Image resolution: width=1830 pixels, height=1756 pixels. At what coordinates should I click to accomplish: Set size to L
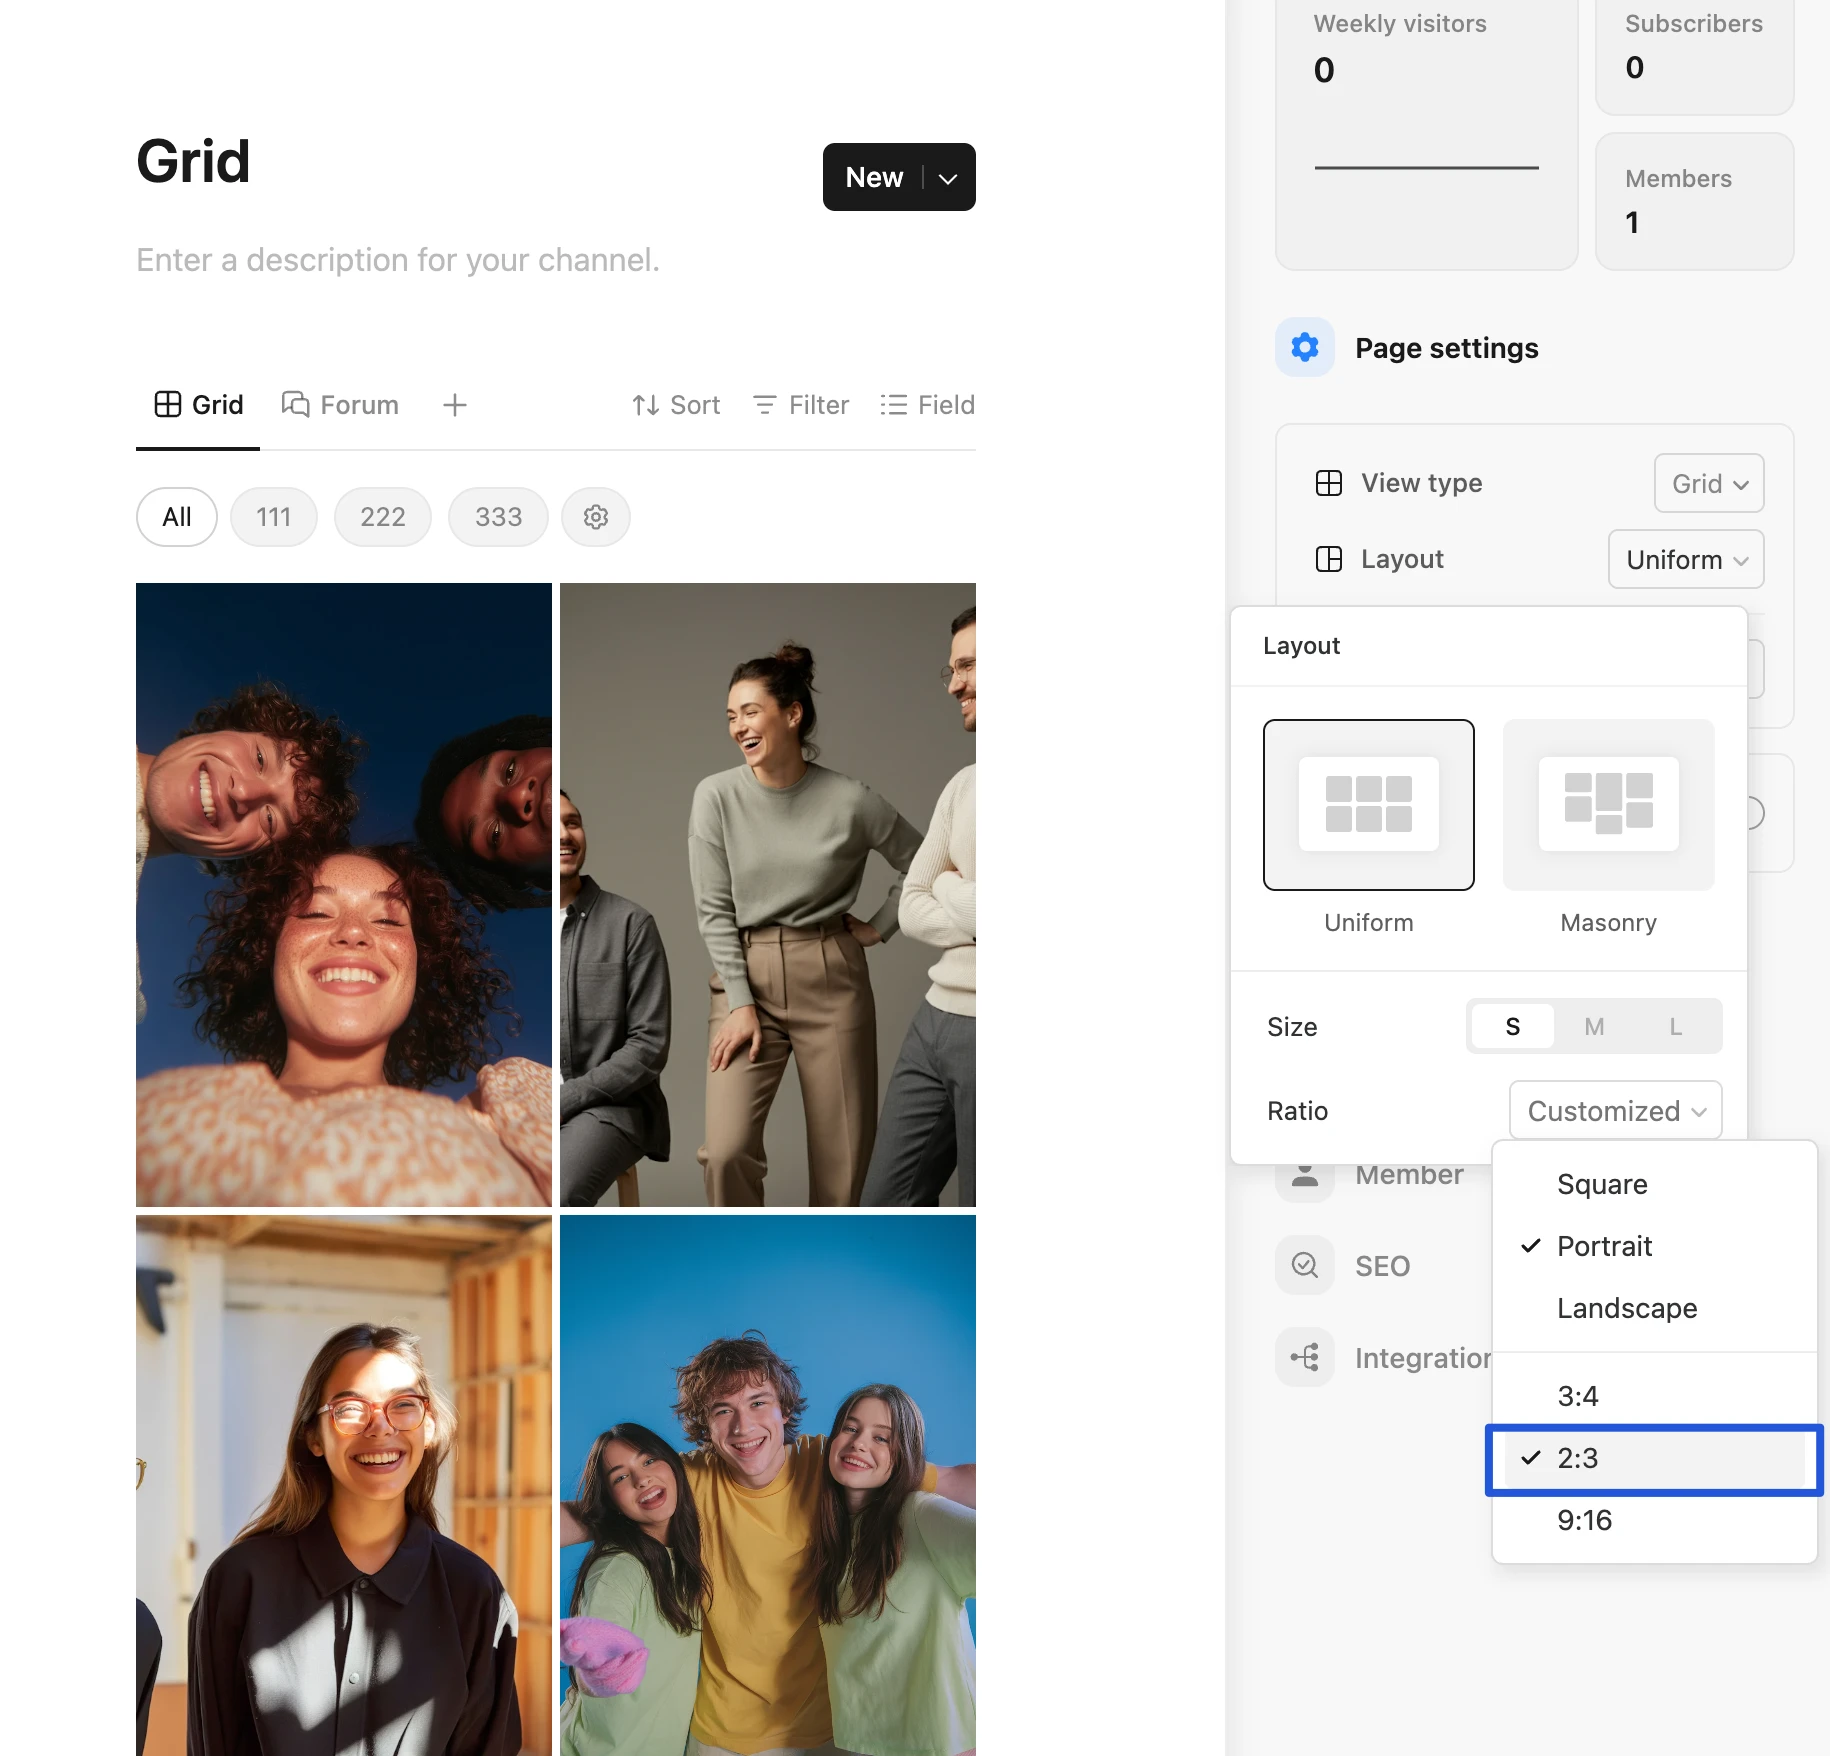pos(1675,1027)
